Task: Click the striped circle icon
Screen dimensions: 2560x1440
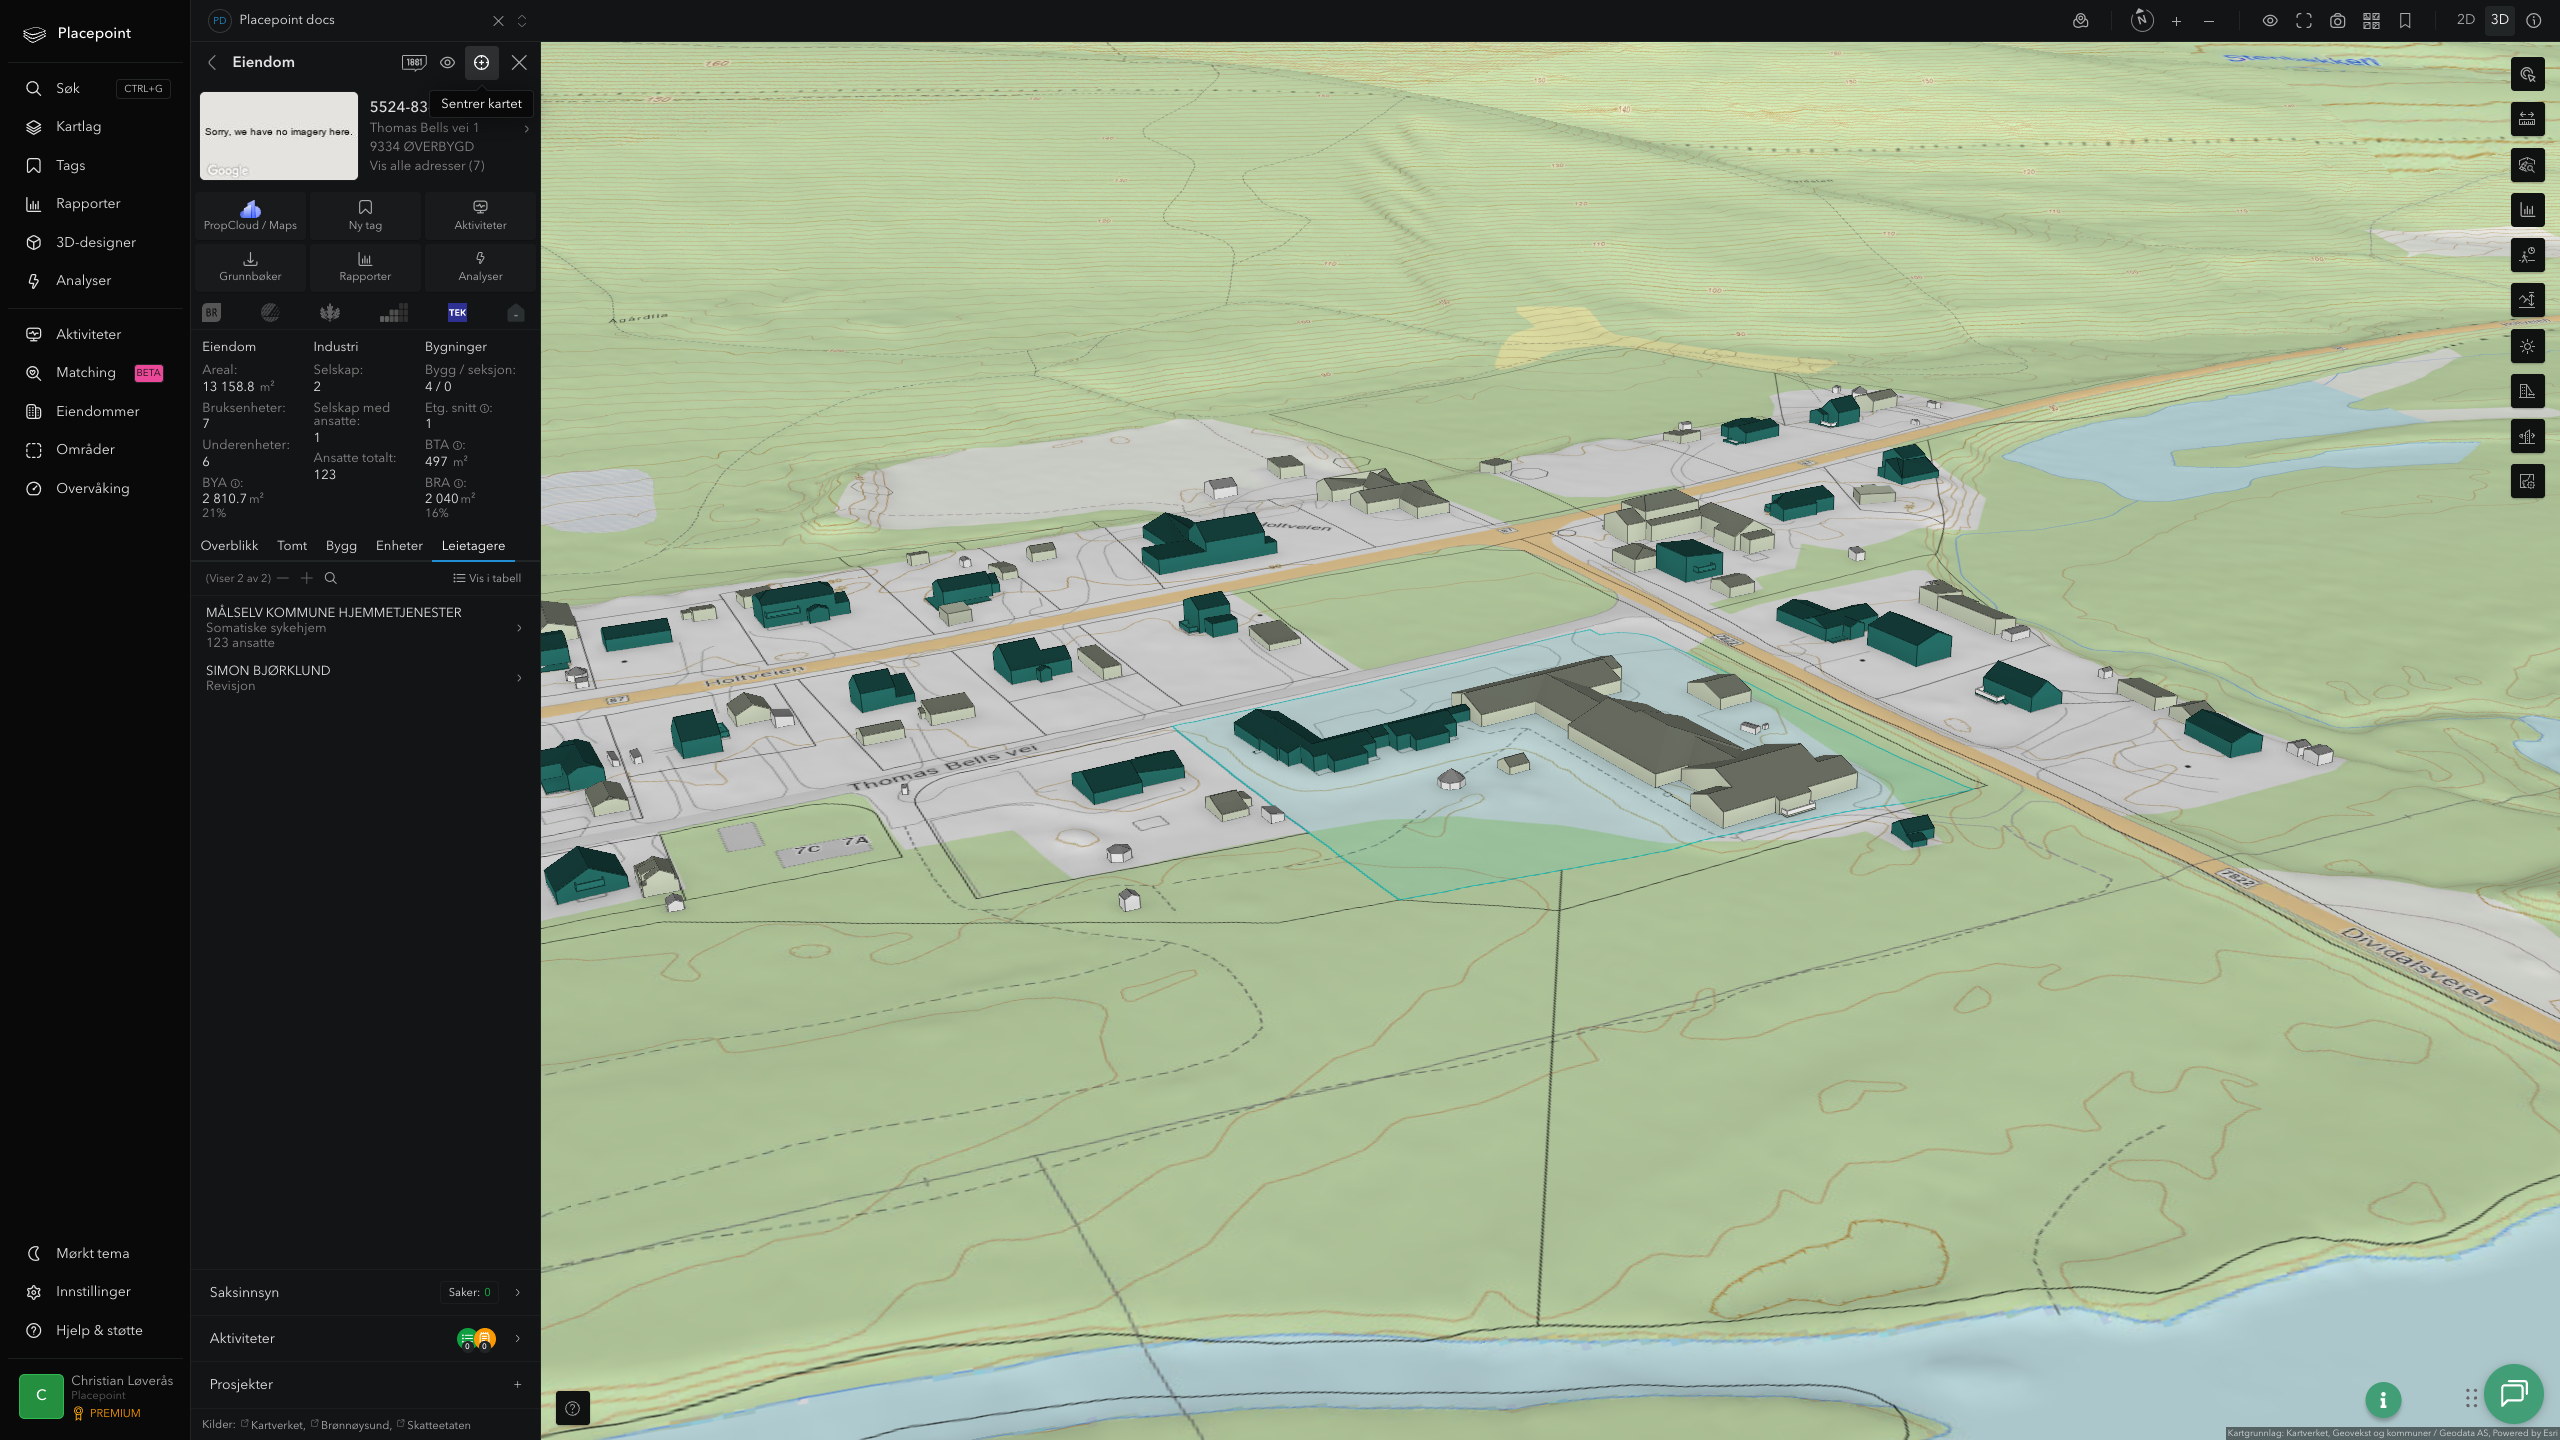Action: click(270, 313)
